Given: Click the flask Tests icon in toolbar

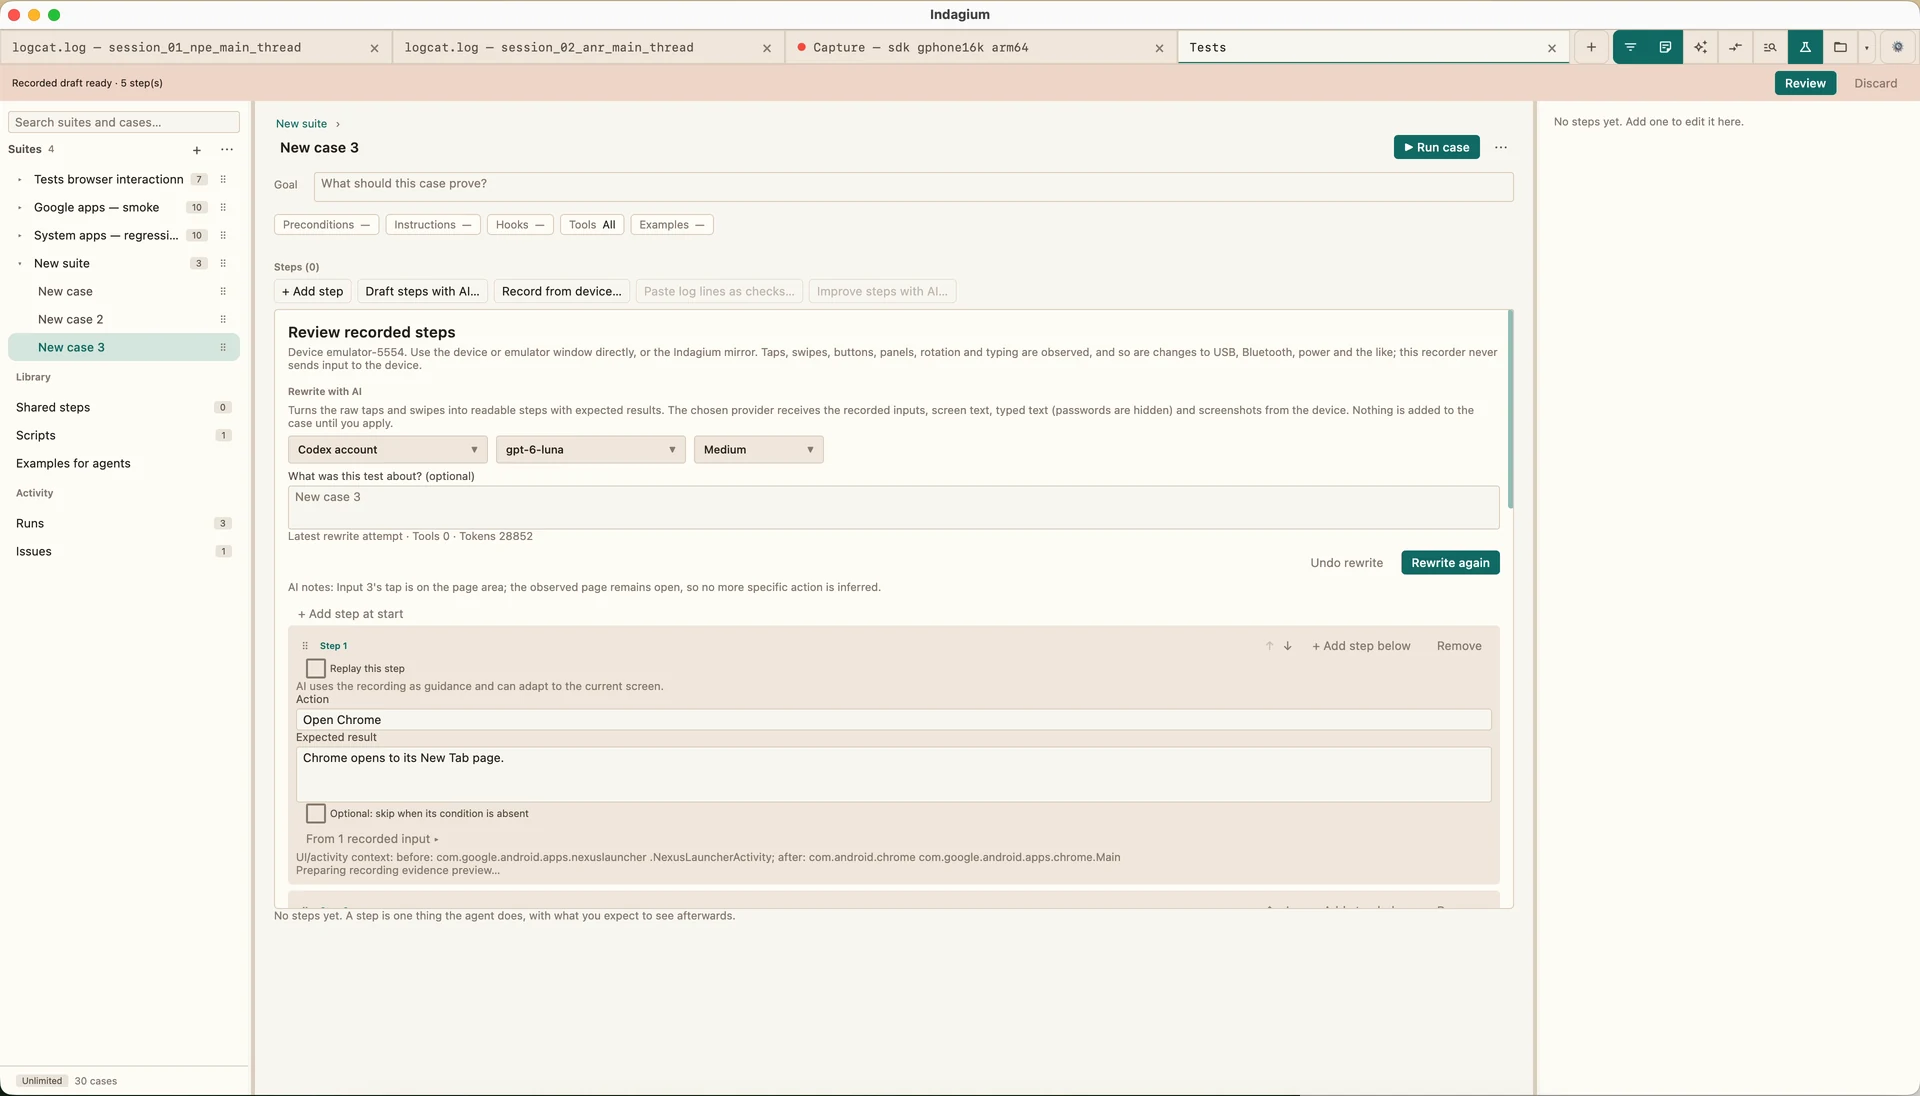Looking at the screenshot, I should (1805, 47).
